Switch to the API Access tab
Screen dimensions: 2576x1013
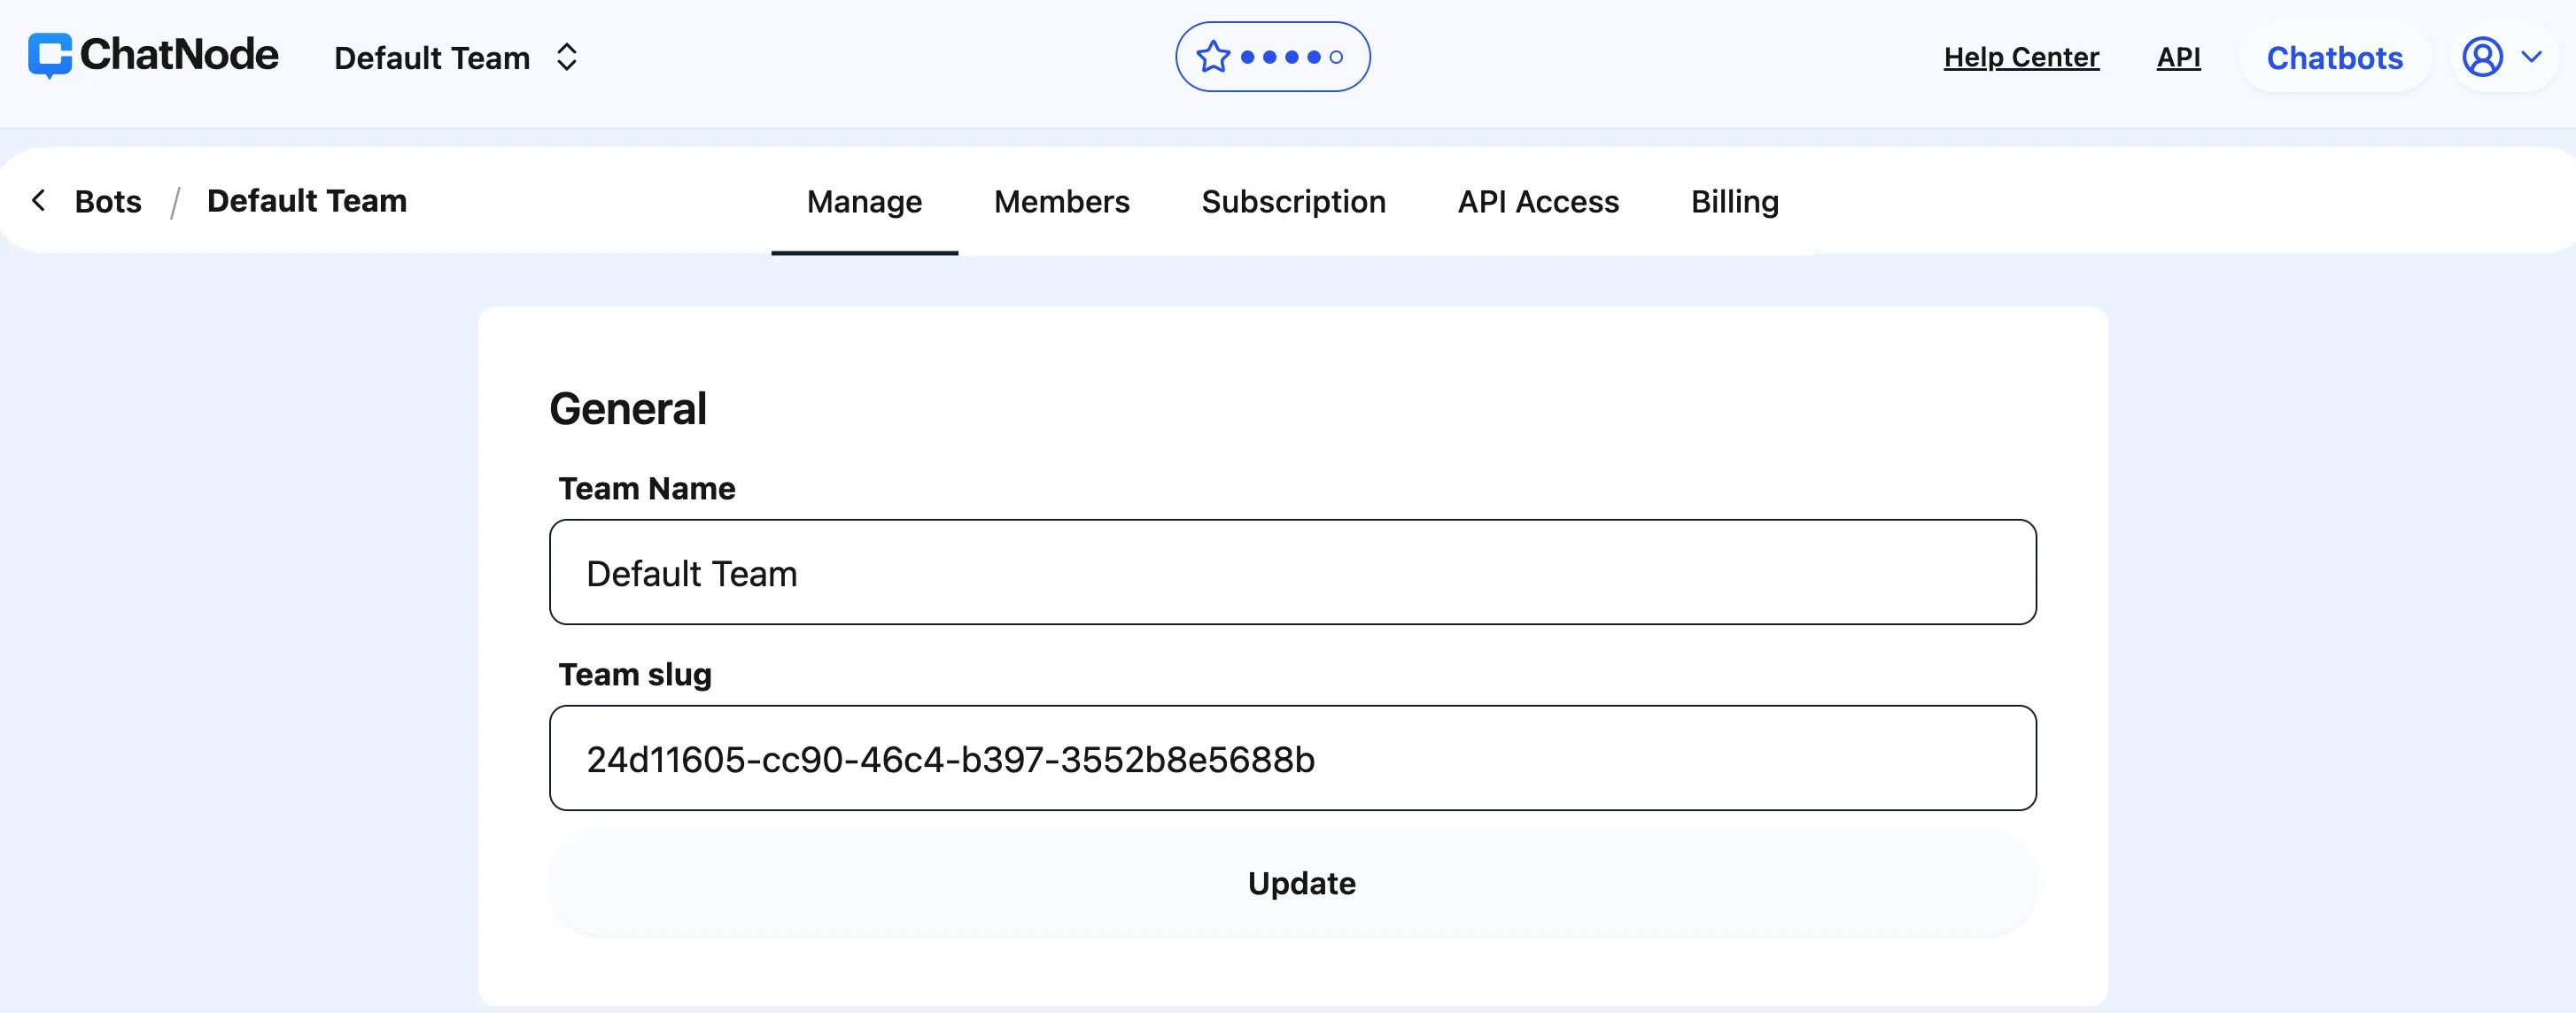(x=1538, y=202)
